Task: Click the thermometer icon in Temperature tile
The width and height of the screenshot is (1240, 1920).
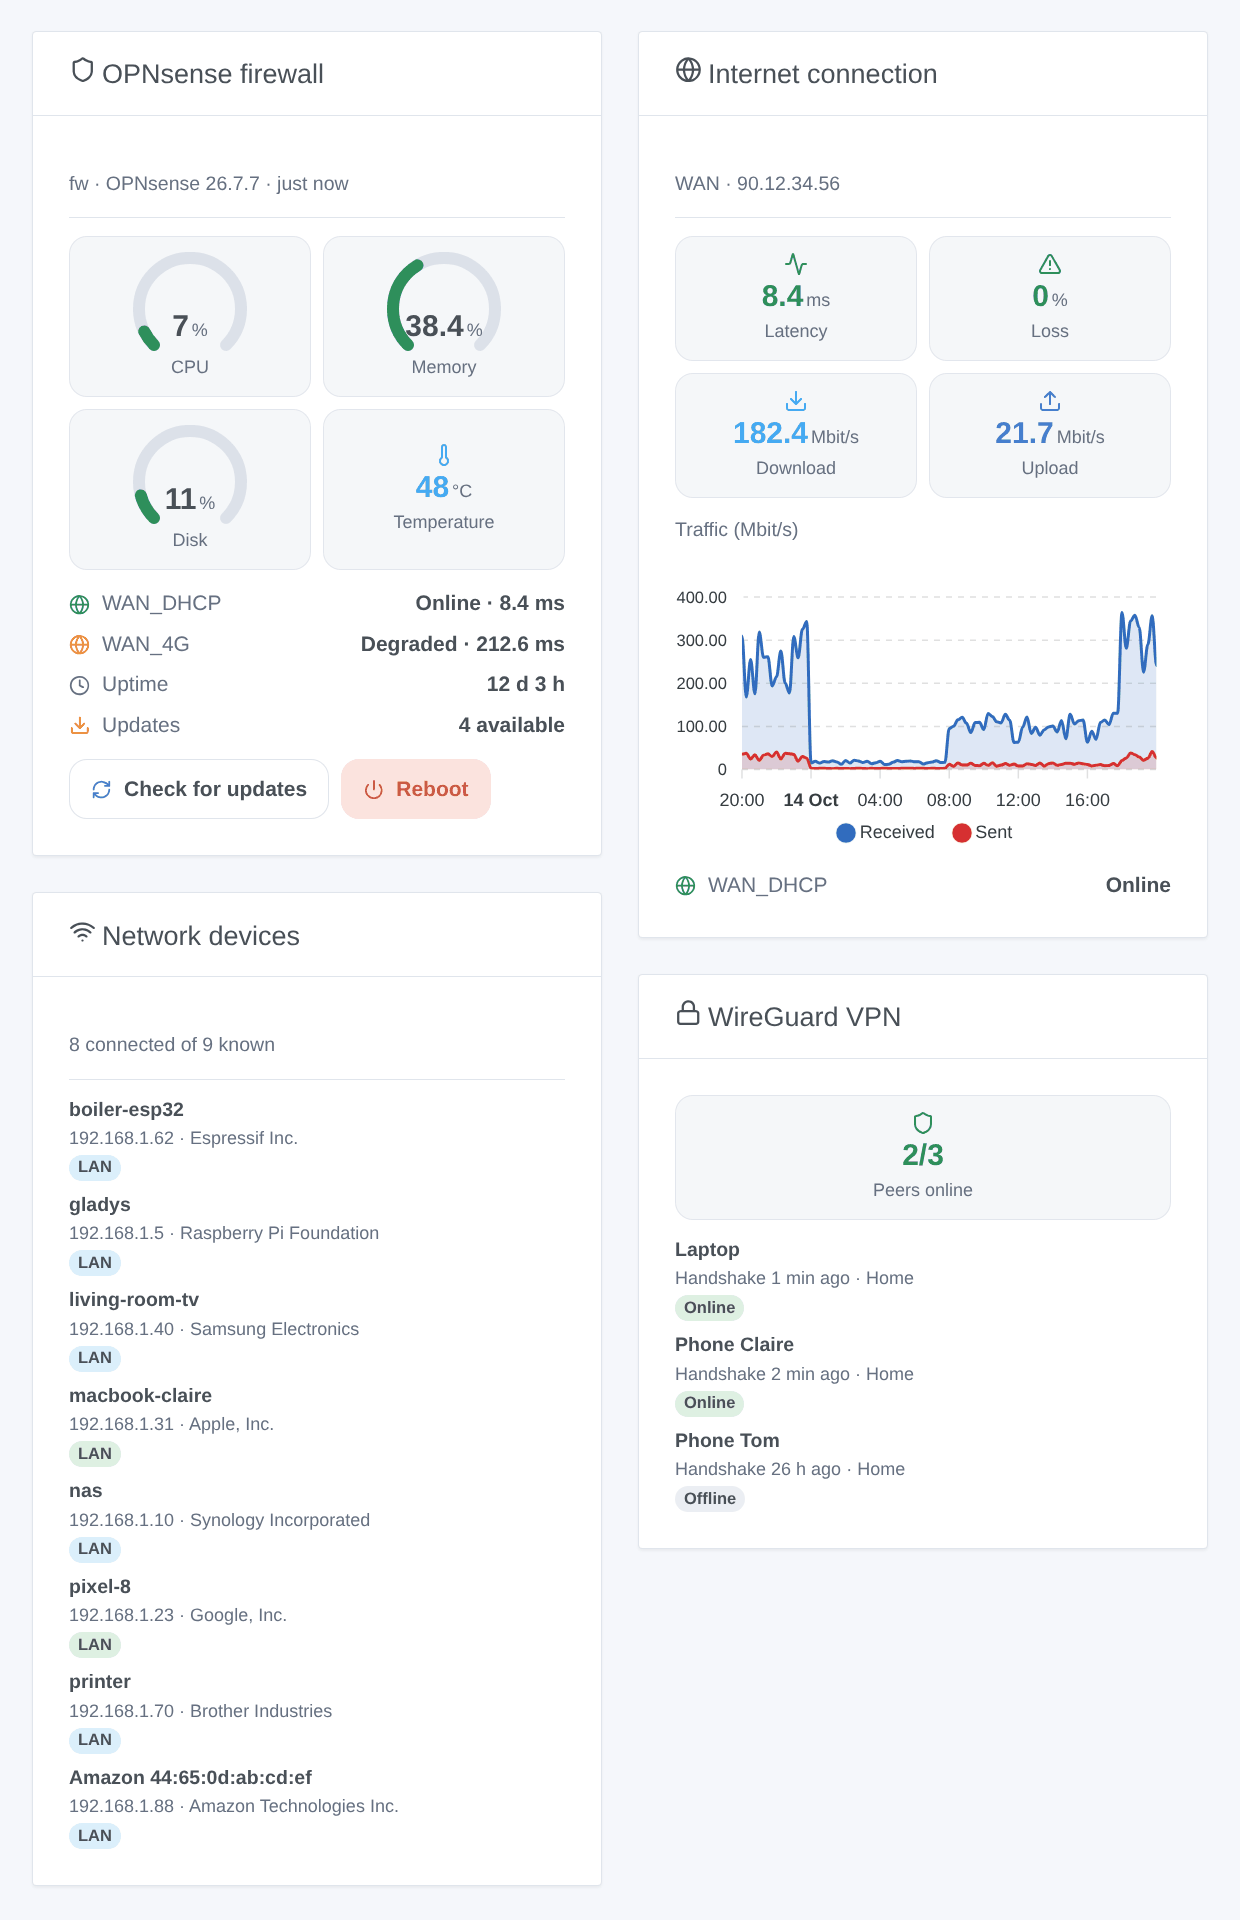Action: coord(444,455)
